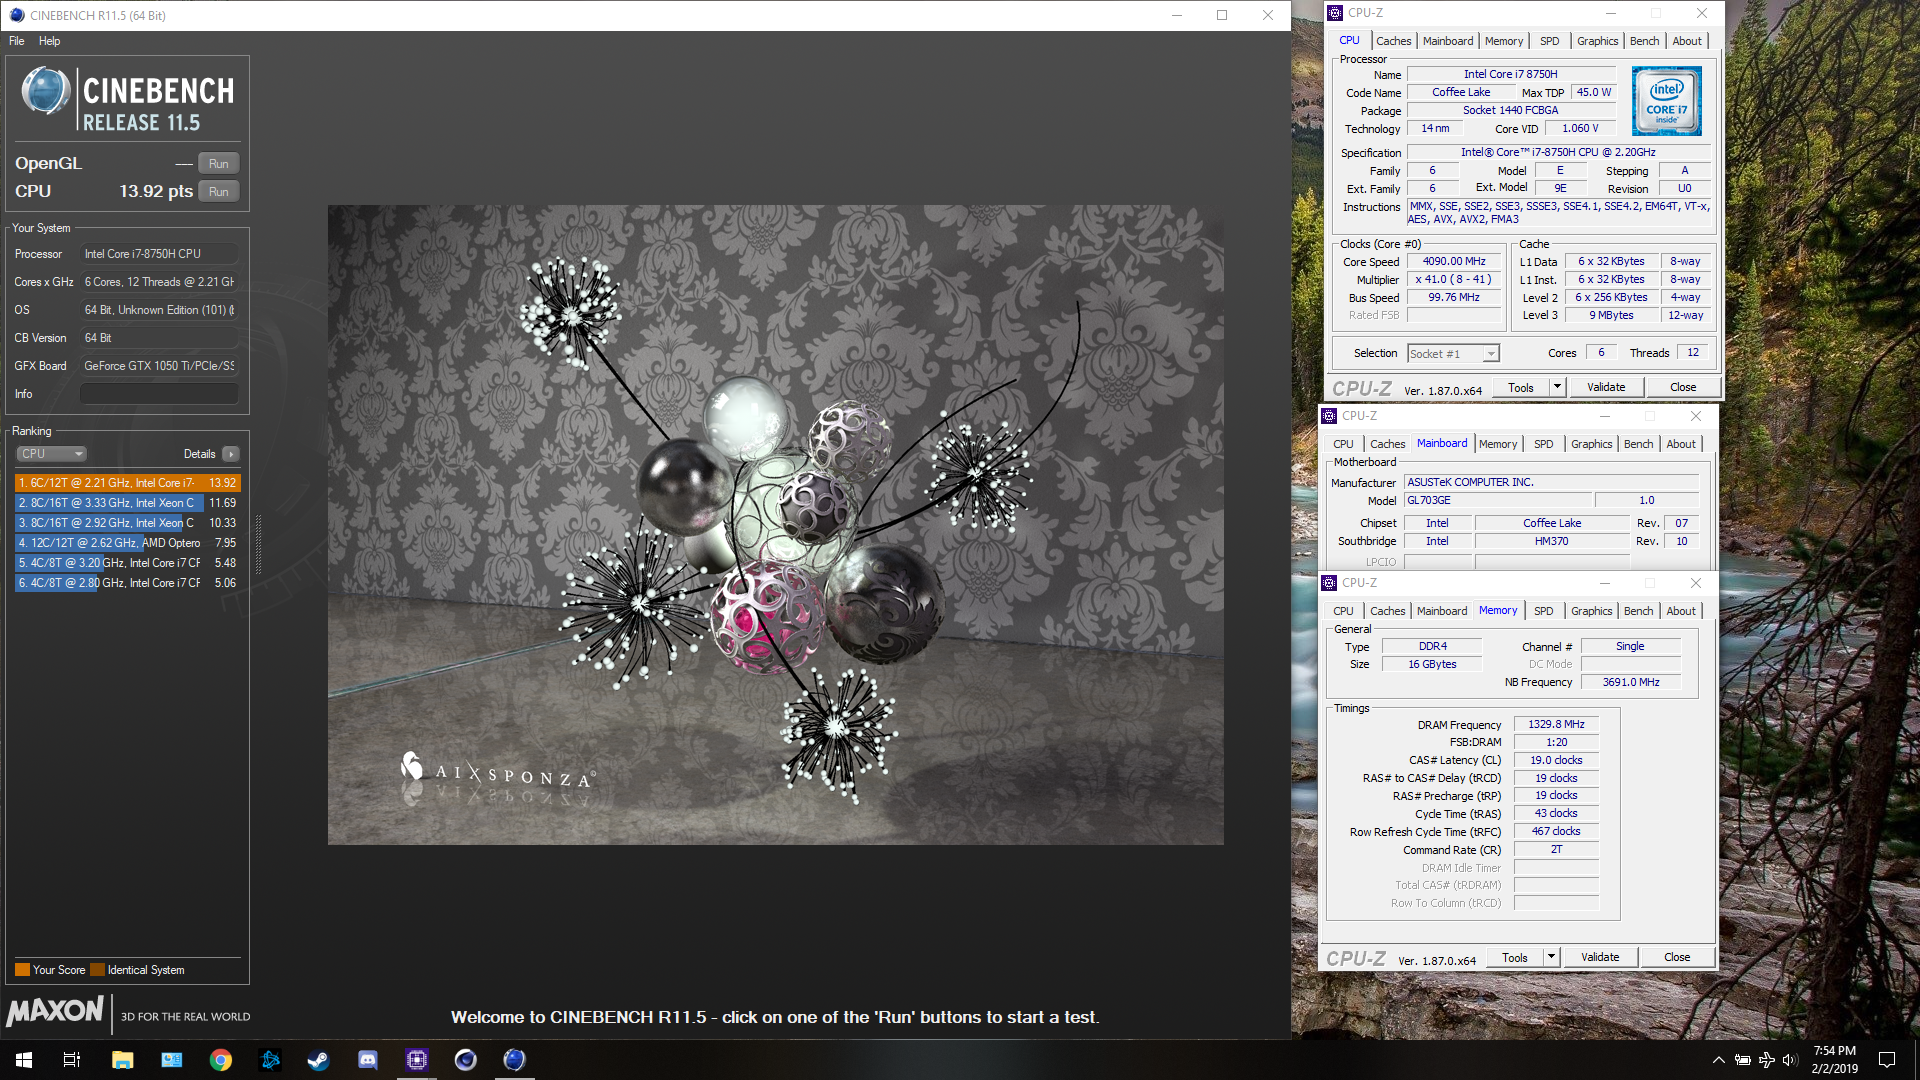The width and height of the screenshot is (1920, 1080).
Task: Open SPD tab in the Mainboard CPU-Z window
Action: [1544, 444]
